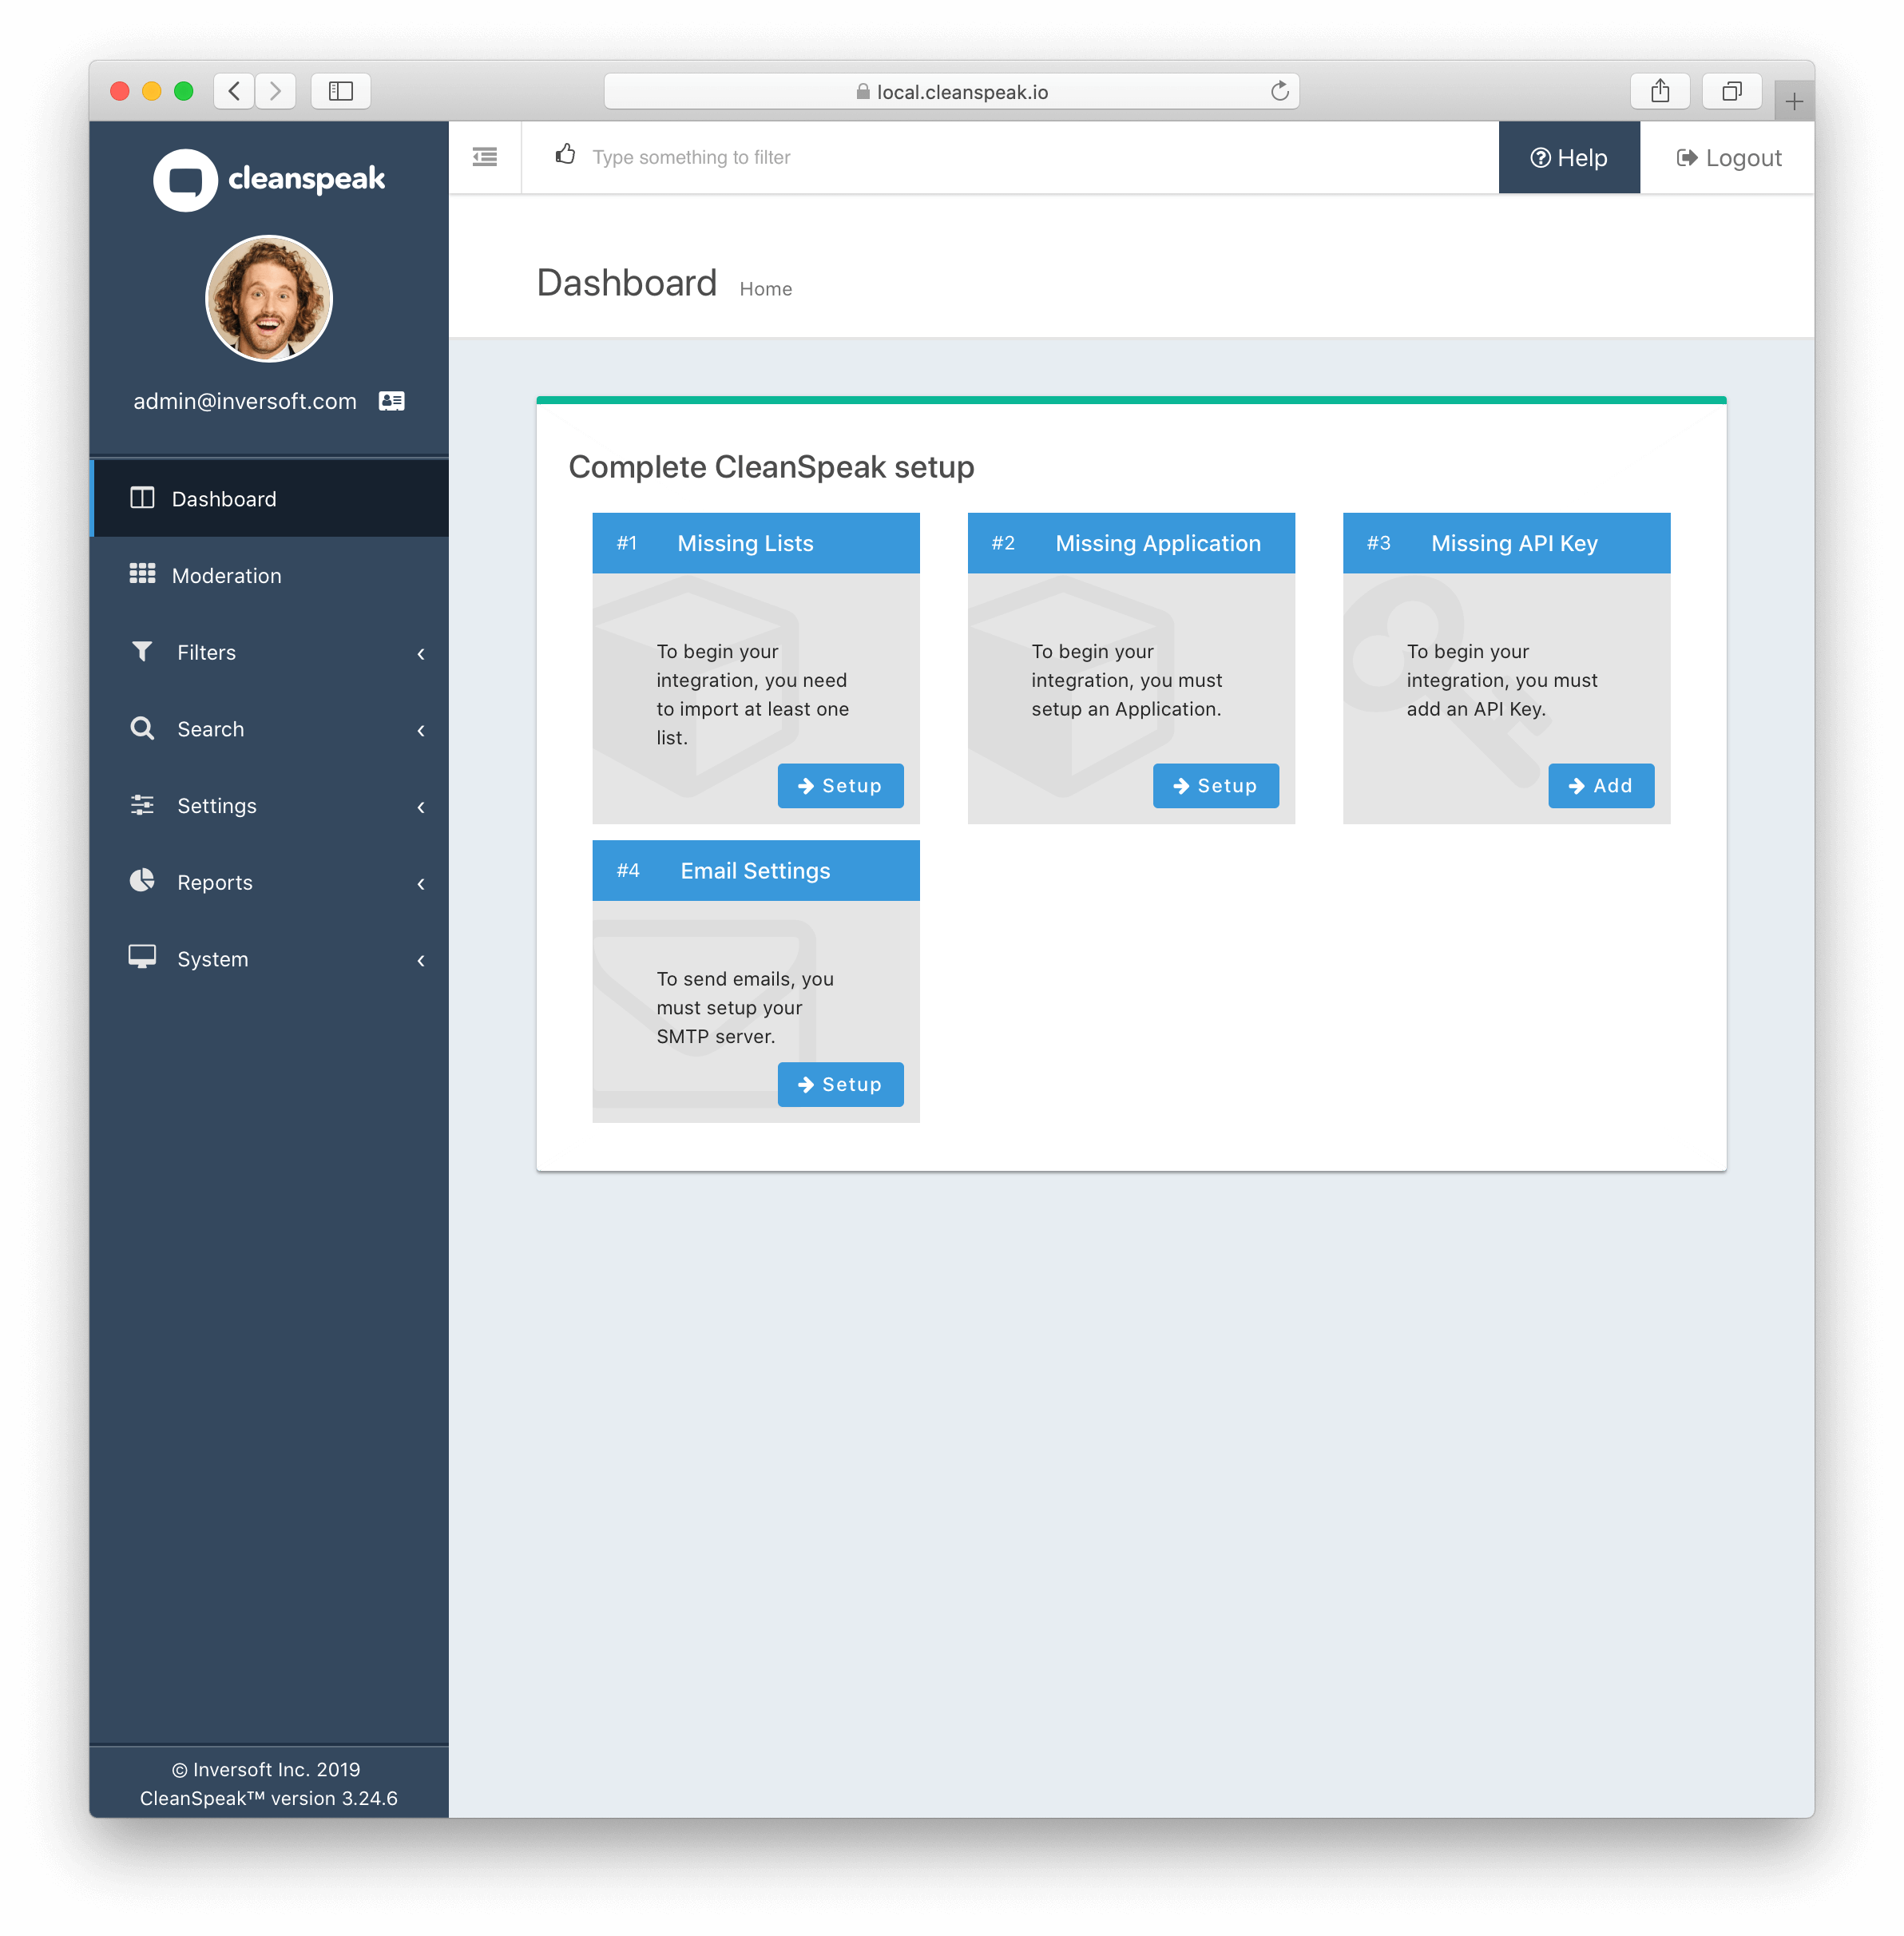Click the Logout menu item

(1731, 157)
